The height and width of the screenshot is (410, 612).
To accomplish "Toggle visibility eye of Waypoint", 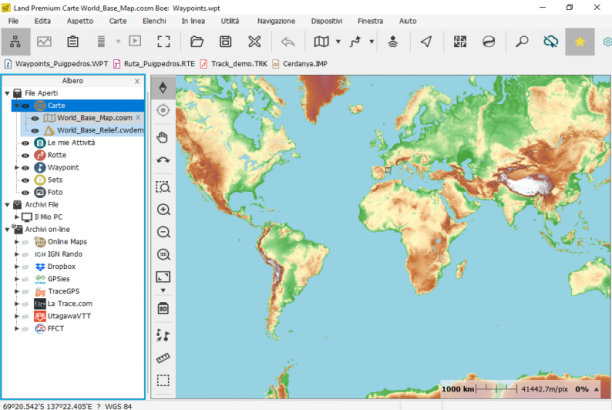I will click(x=25, y=168).
